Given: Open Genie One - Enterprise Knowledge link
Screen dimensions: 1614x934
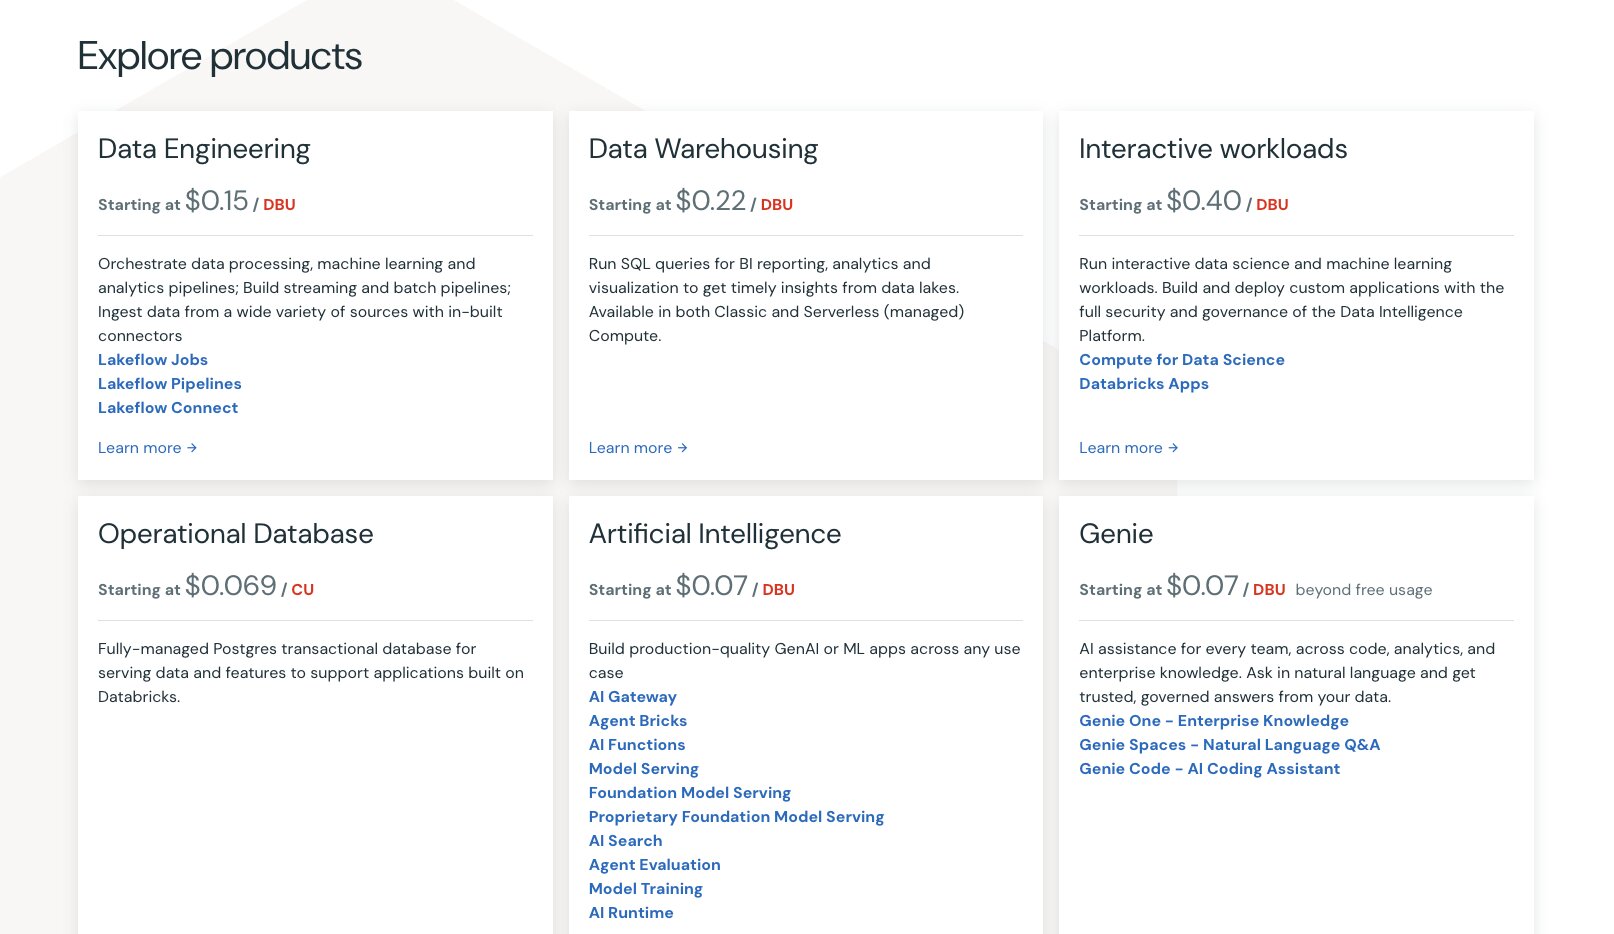Looking at the screenshot, I should (x=1214, y=721).
